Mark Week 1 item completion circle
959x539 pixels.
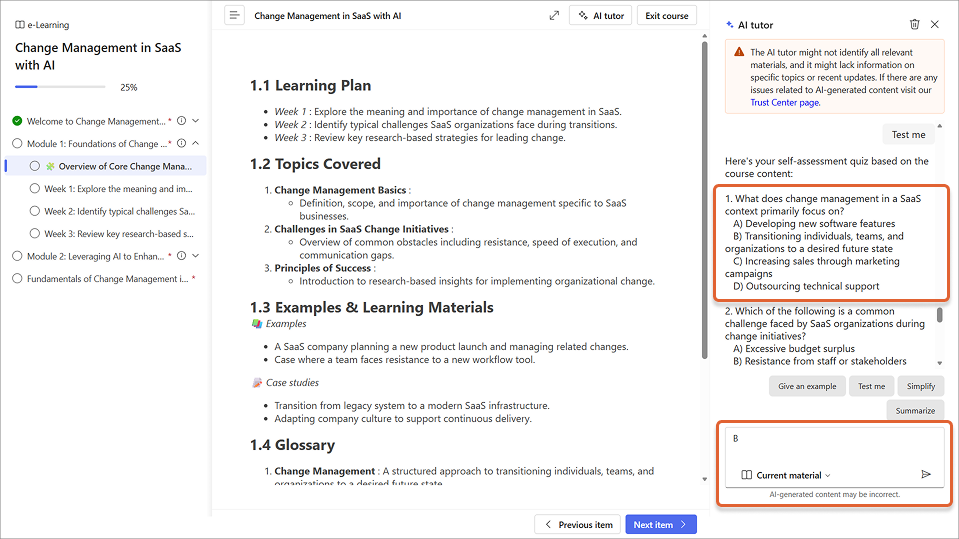[35, 189]
